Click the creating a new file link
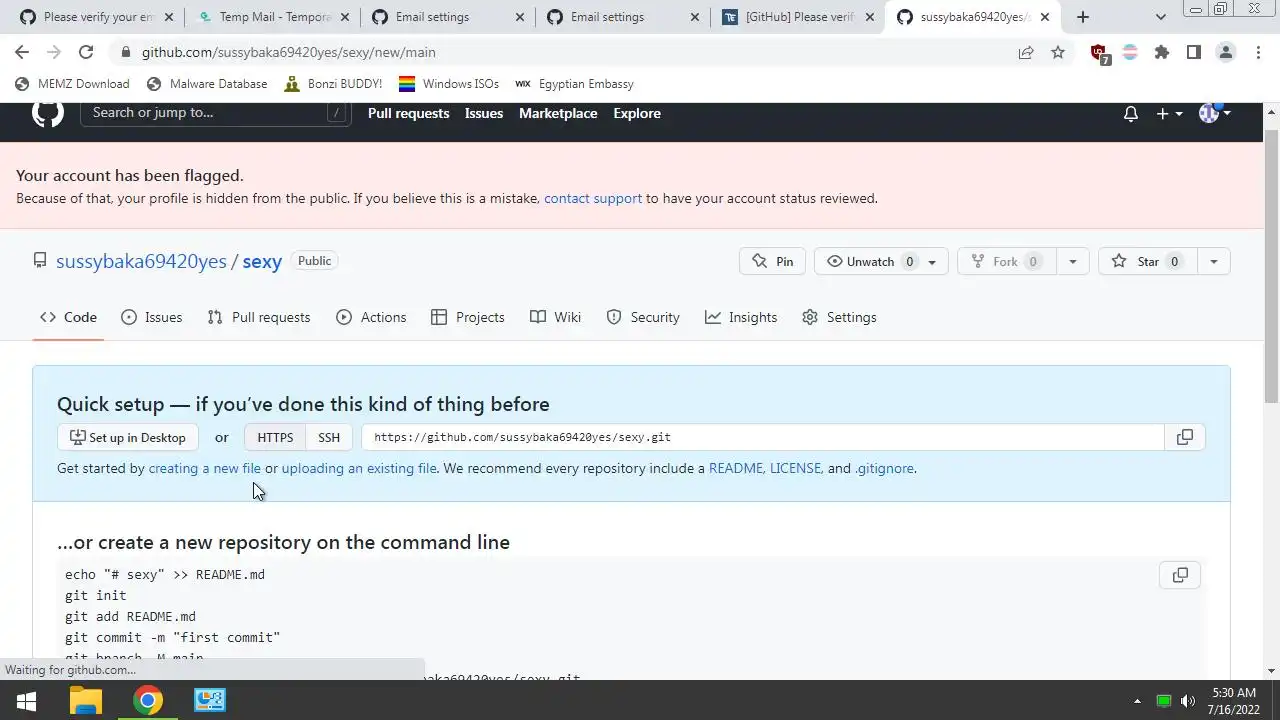 click(204, 468)
